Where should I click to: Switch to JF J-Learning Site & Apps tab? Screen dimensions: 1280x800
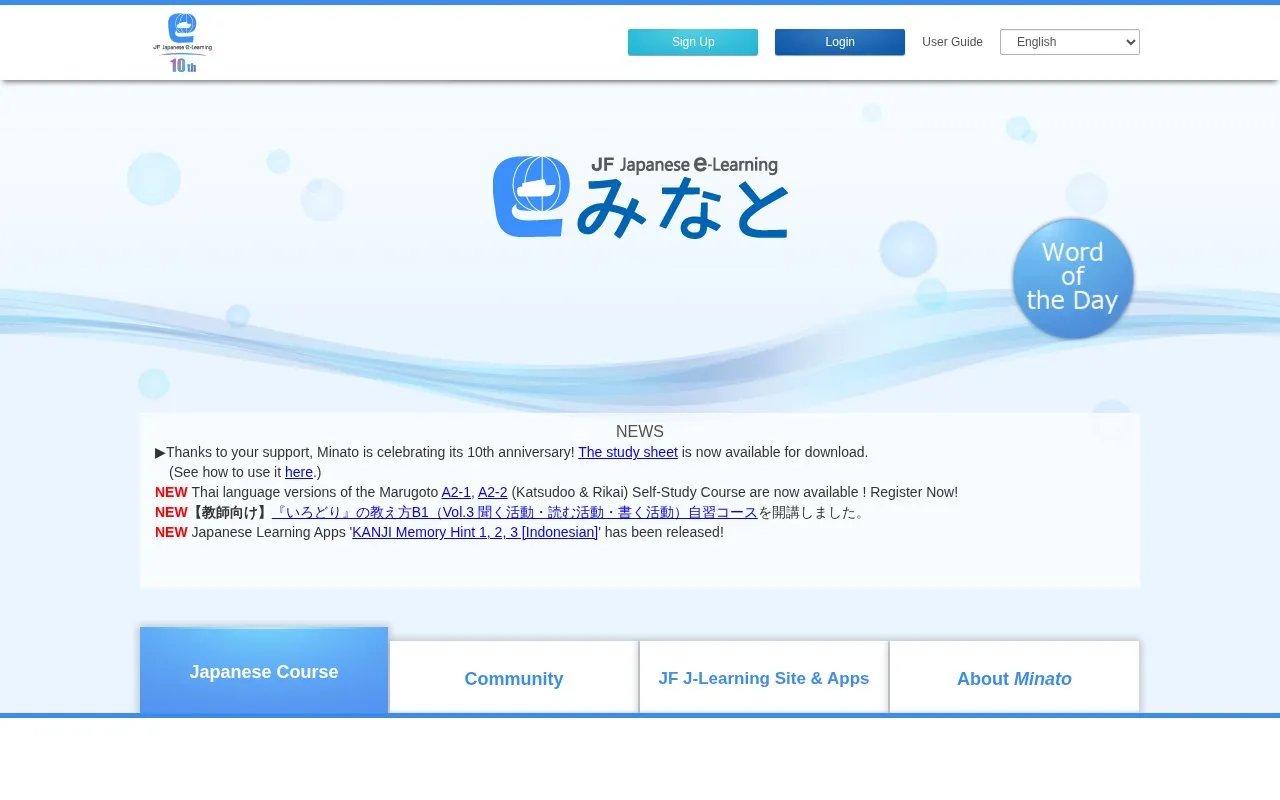(764, 678)
